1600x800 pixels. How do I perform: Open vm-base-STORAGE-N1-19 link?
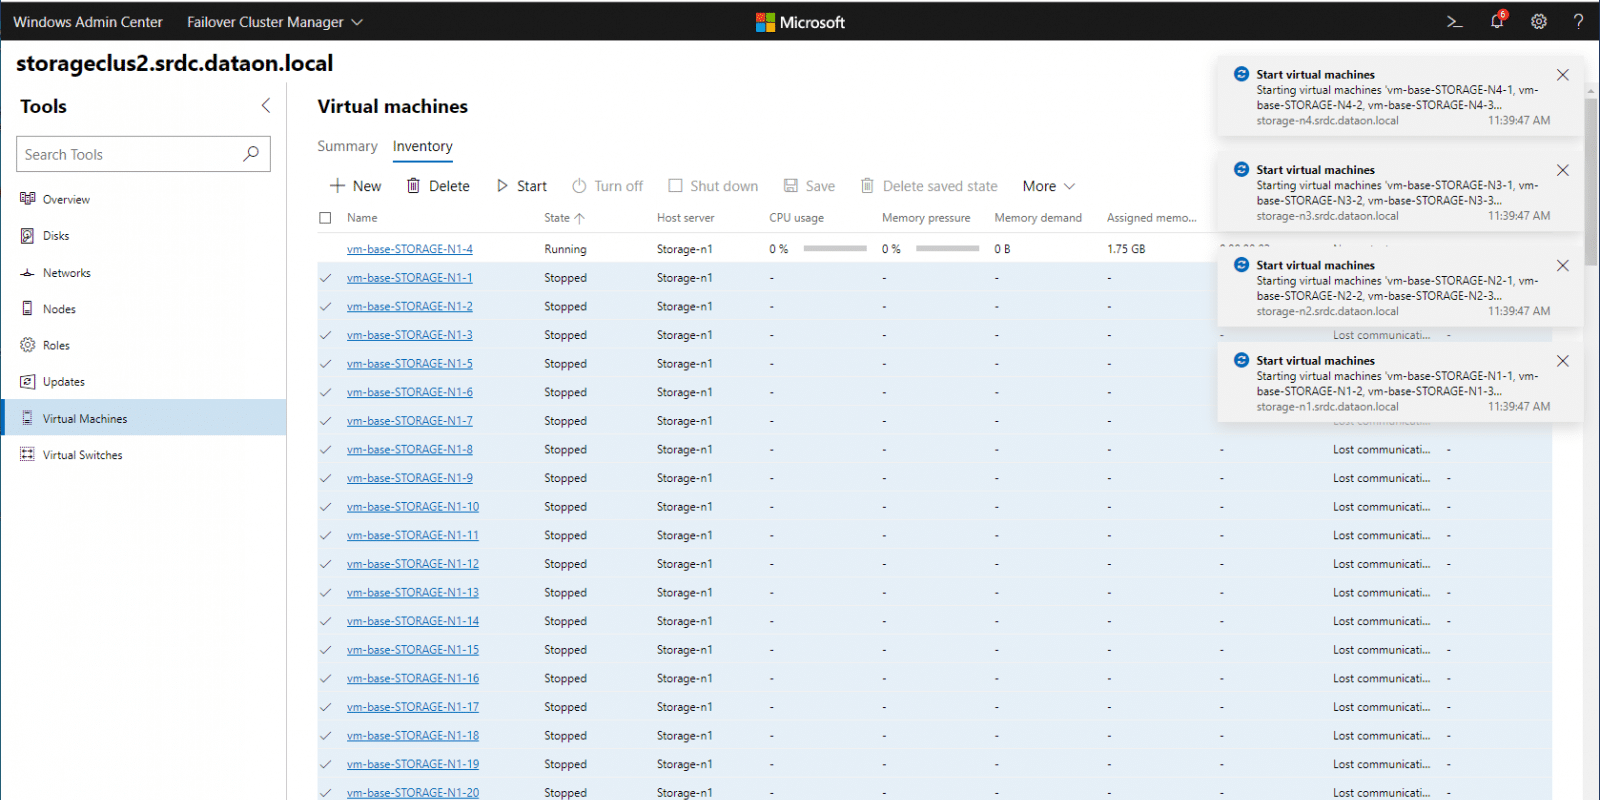[413, 764]
